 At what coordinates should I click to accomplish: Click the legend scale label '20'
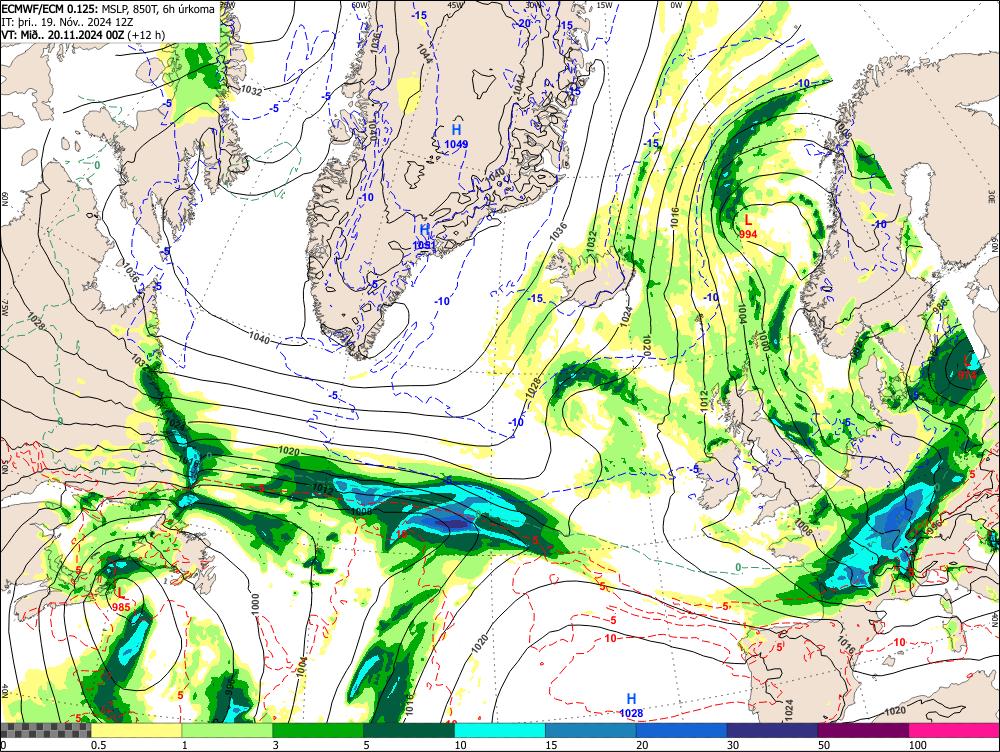642,745
